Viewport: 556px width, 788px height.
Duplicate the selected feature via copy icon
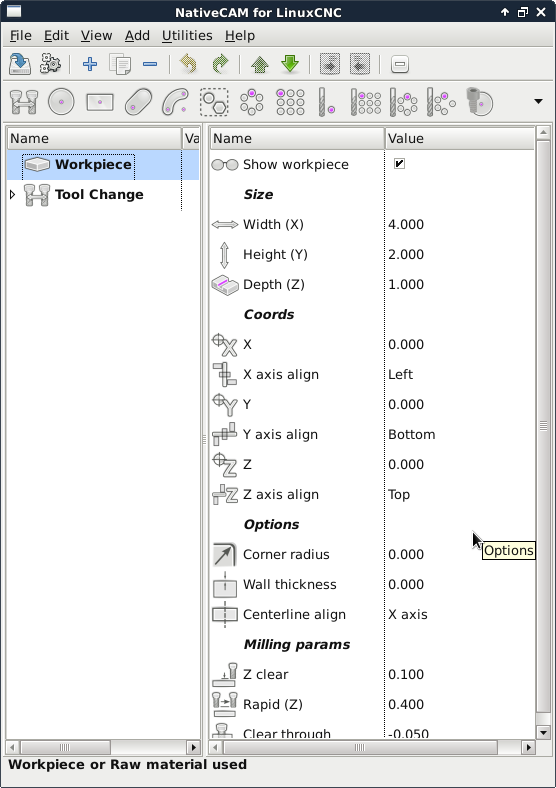click(x=120, y=64)
